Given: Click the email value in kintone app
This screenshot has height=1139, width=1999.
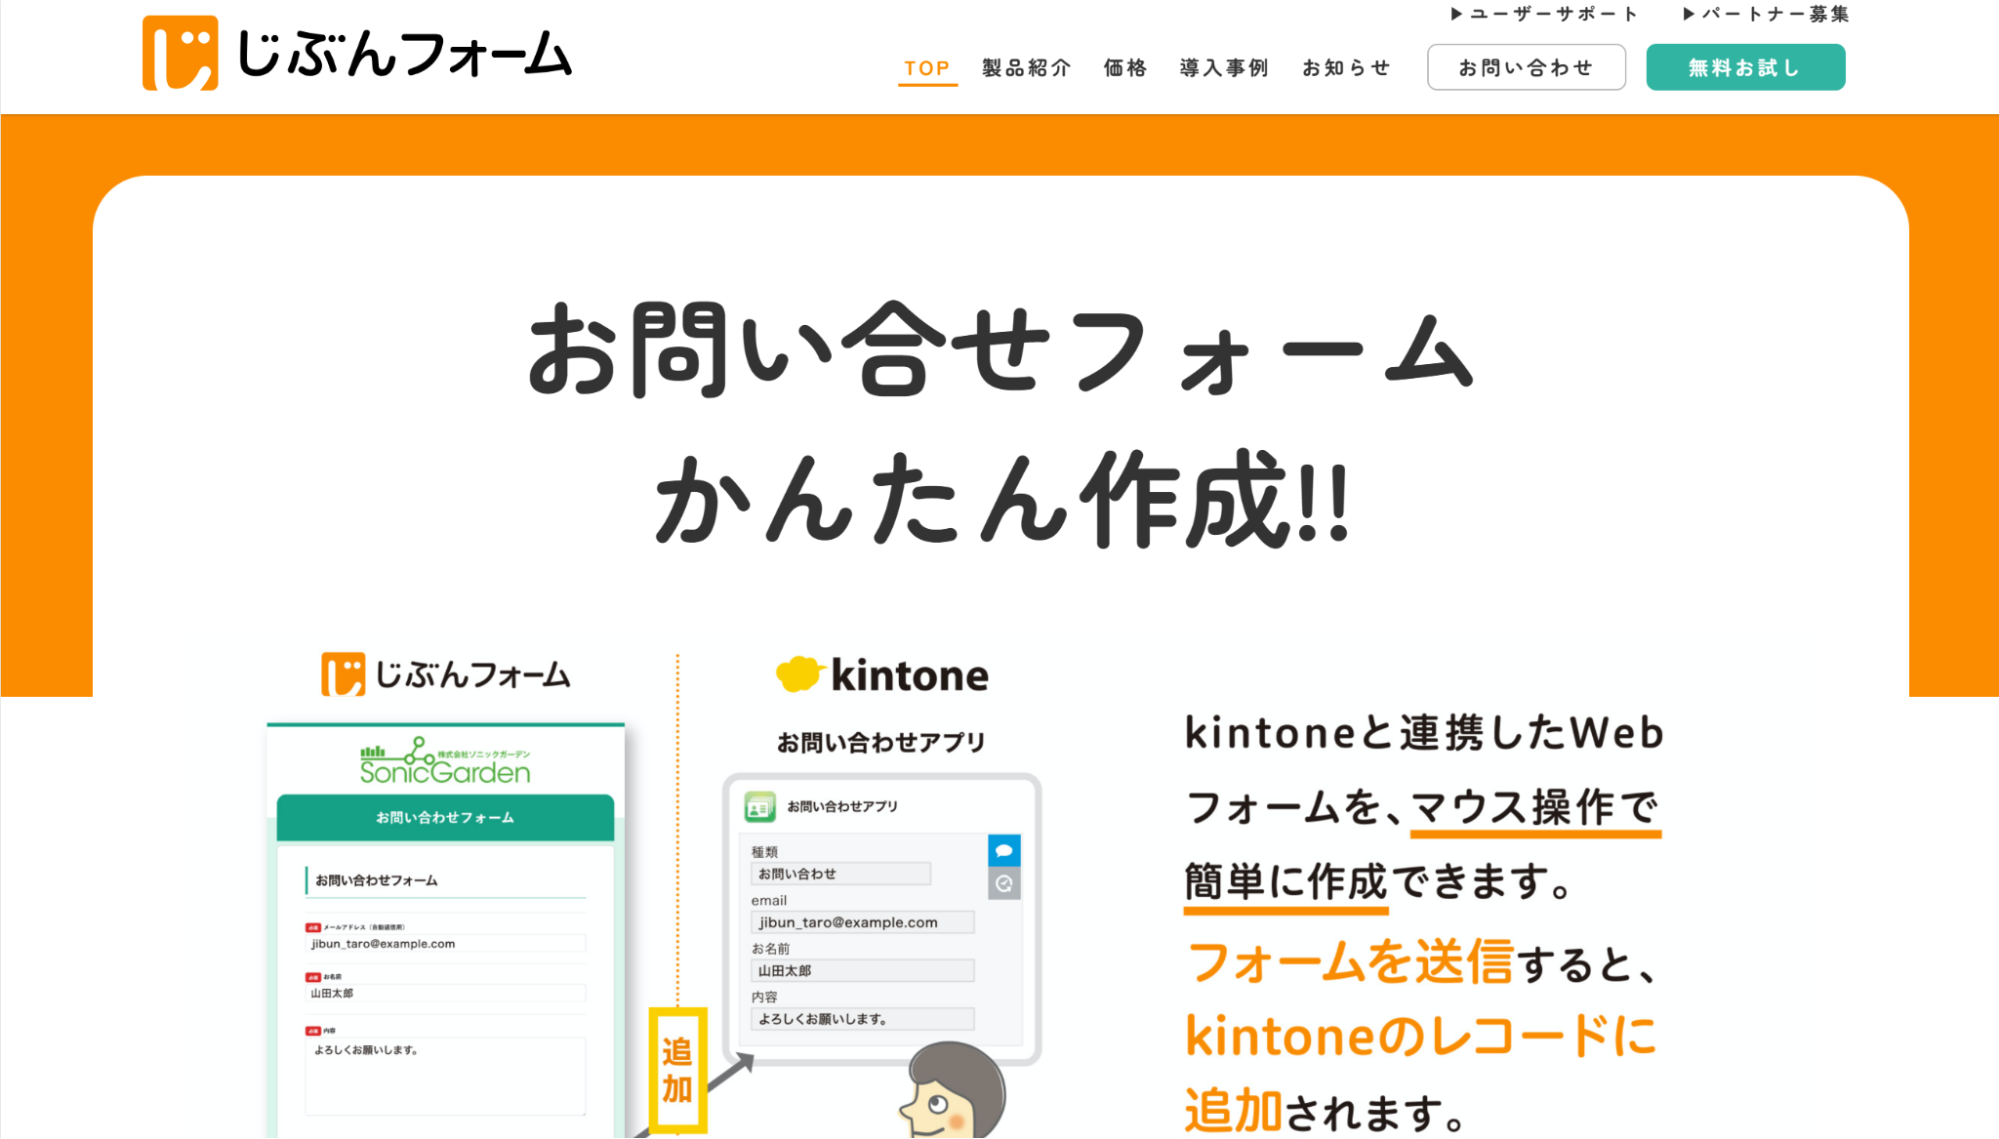Looking at the screenshot, I should click(862, 922).
